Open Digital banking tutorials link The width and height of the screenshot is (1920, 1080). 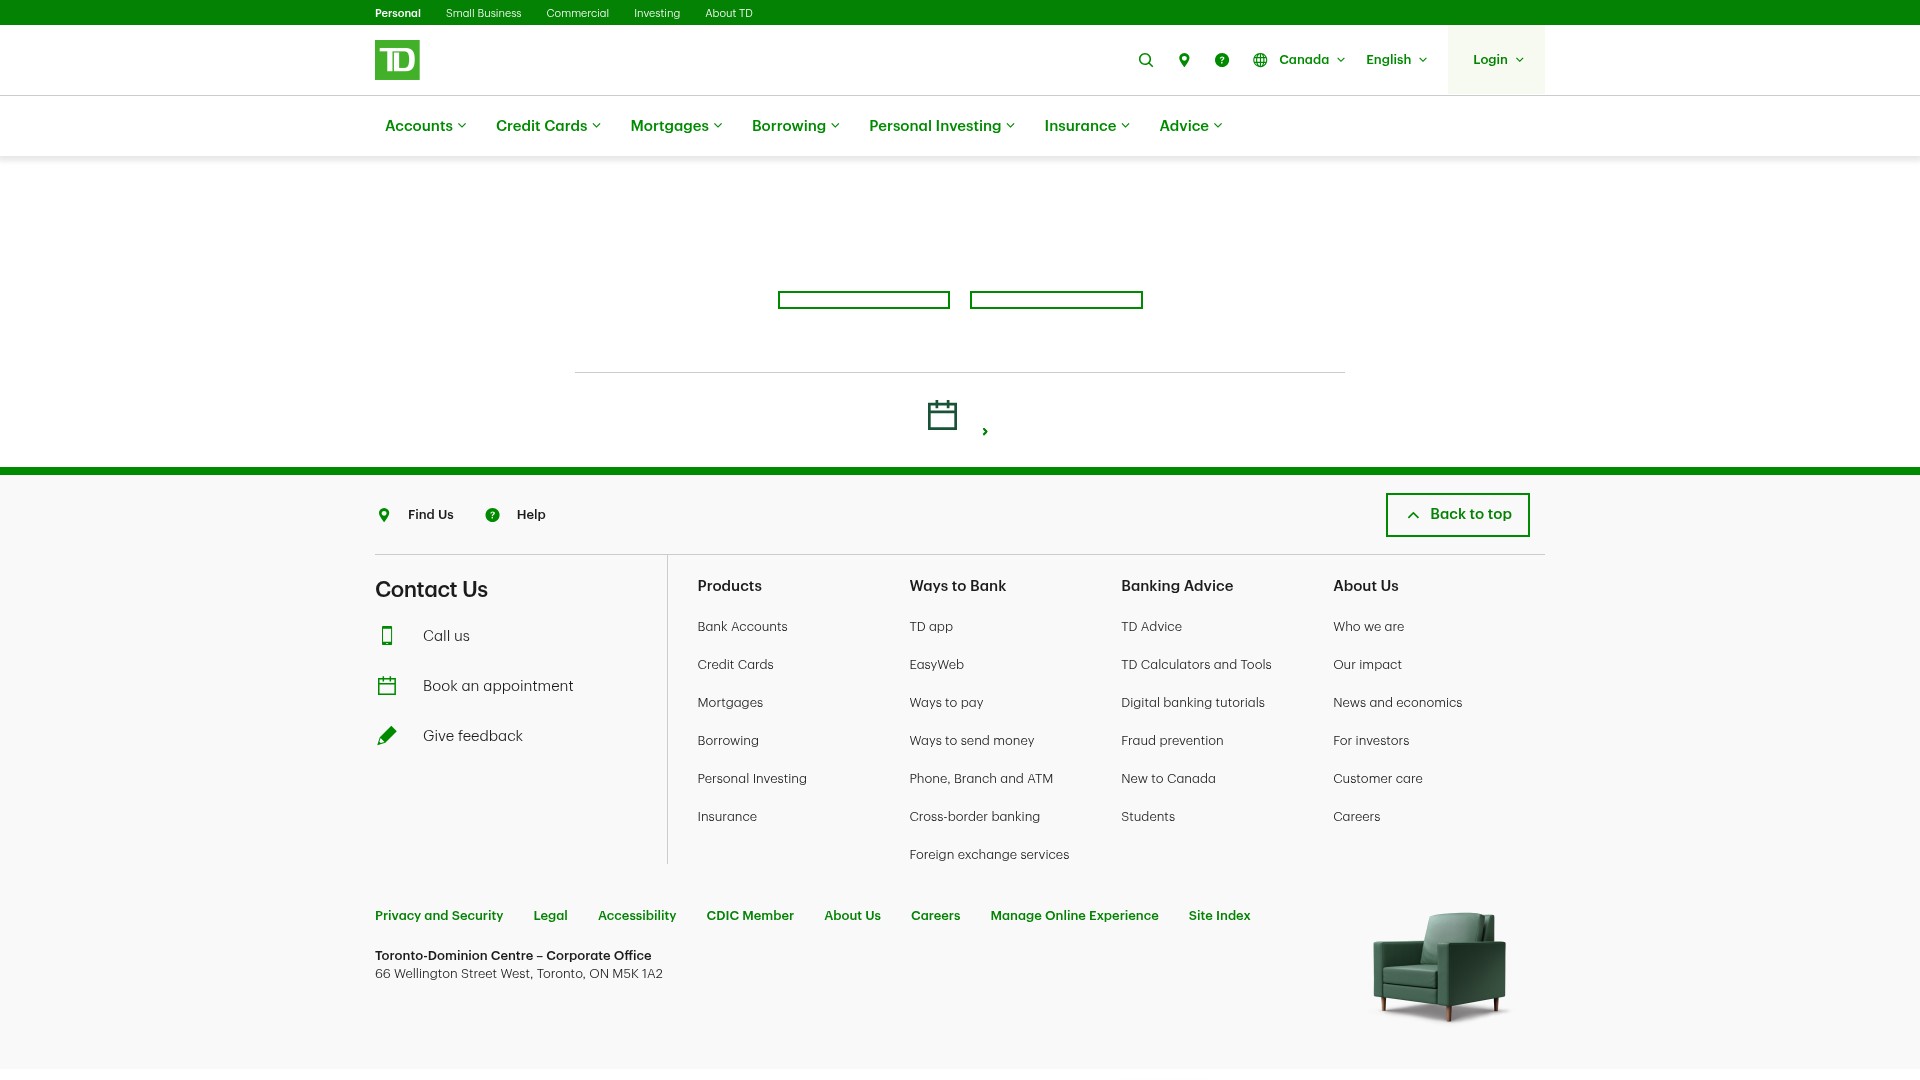(1192, 703)
